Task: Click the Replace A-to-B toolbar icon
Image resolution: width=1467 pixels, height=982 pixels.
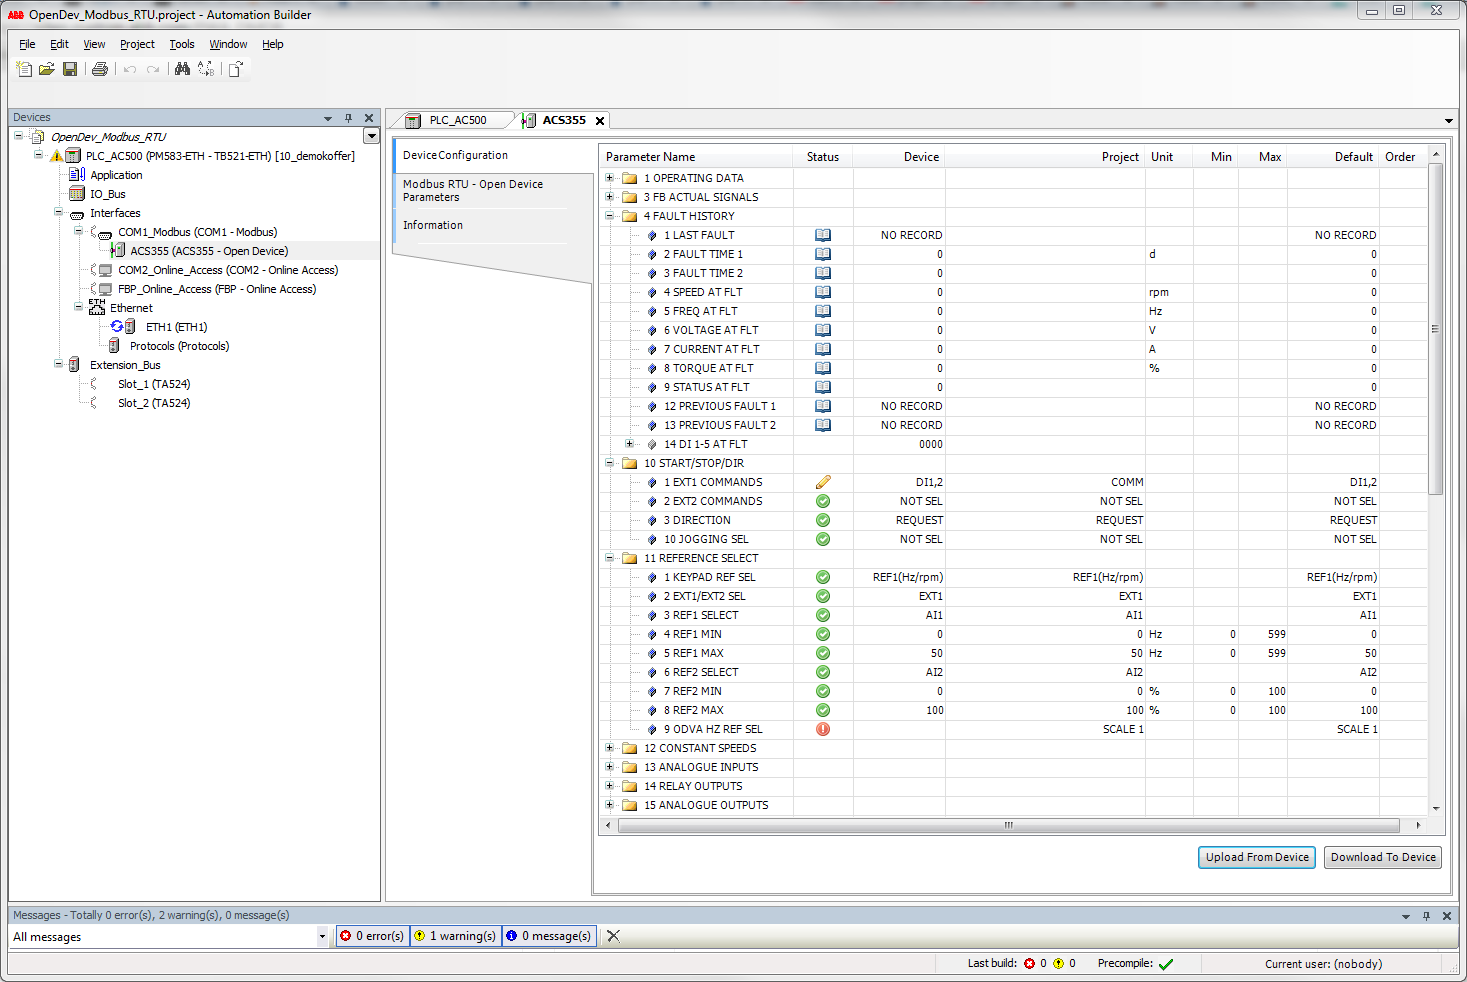Action: point(206,69)
